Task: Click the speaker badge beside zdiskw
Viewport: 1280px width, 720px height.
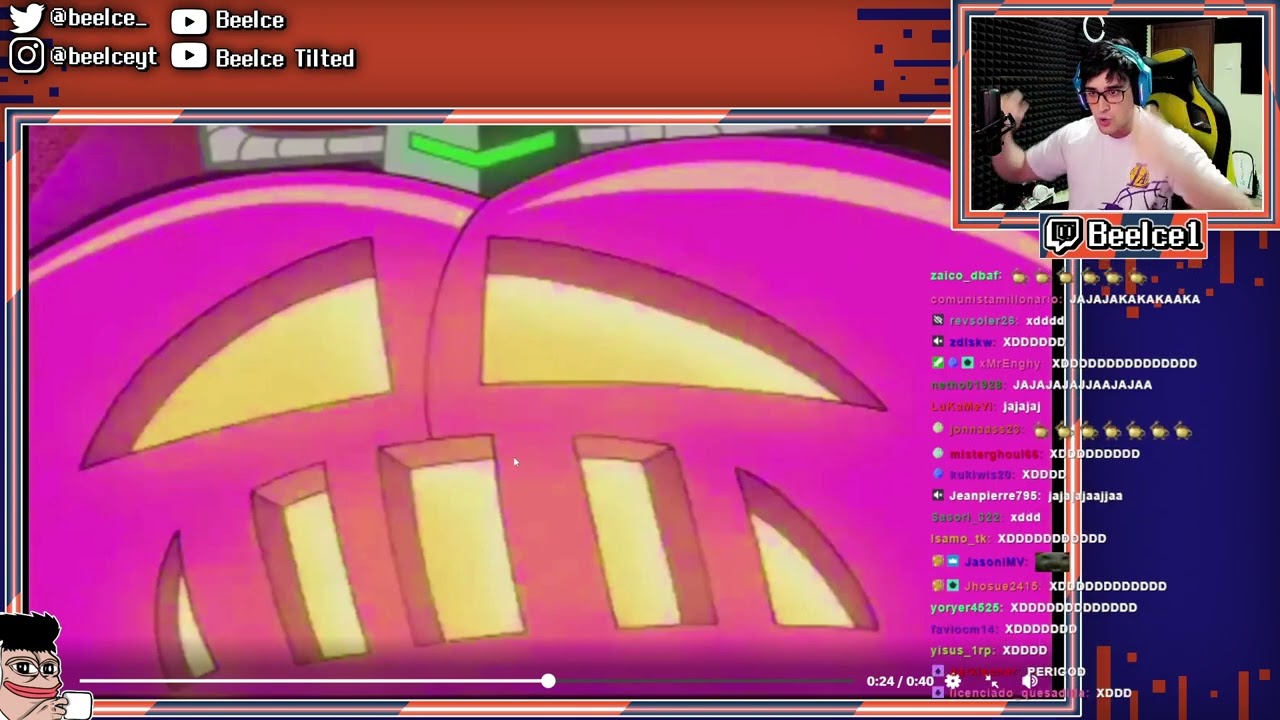Action: (x=937, y=342)
